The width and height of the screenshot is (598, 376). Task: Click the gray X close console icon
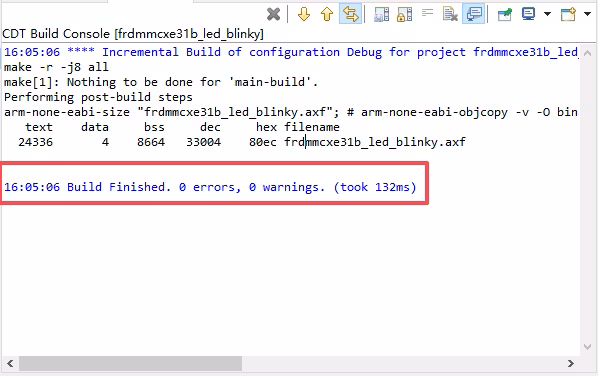pos(273,14)
